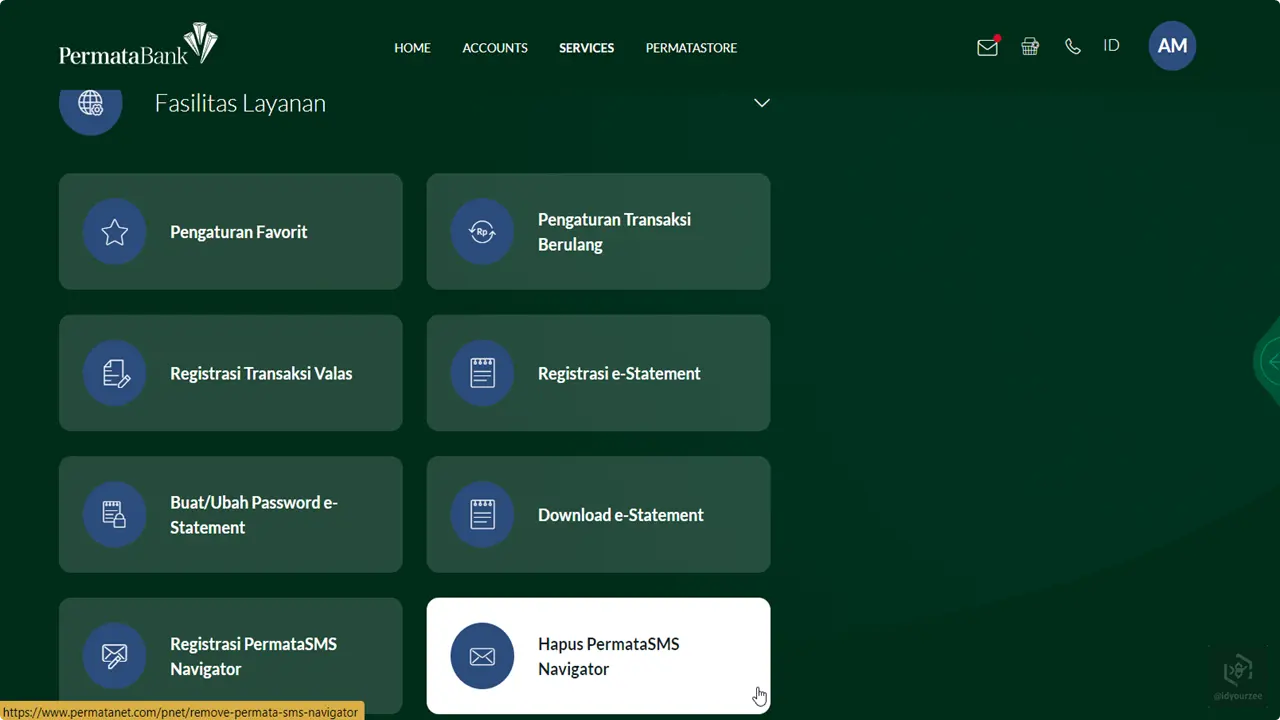Viewport: 1280px width, 720px height.
Task: Click the Rp recurring icon of Transaksi Berulang
Action: coord(483,232)
